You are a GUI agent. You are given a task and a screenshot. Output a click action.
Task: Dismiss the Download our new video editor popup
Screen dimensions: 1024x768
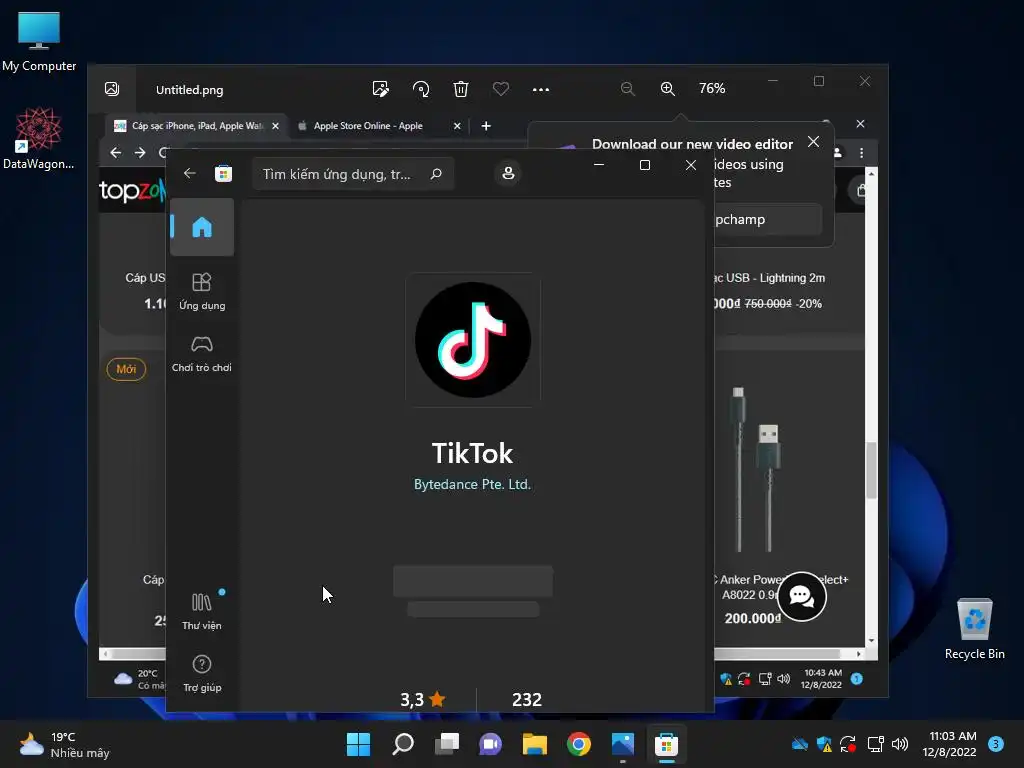813,142
